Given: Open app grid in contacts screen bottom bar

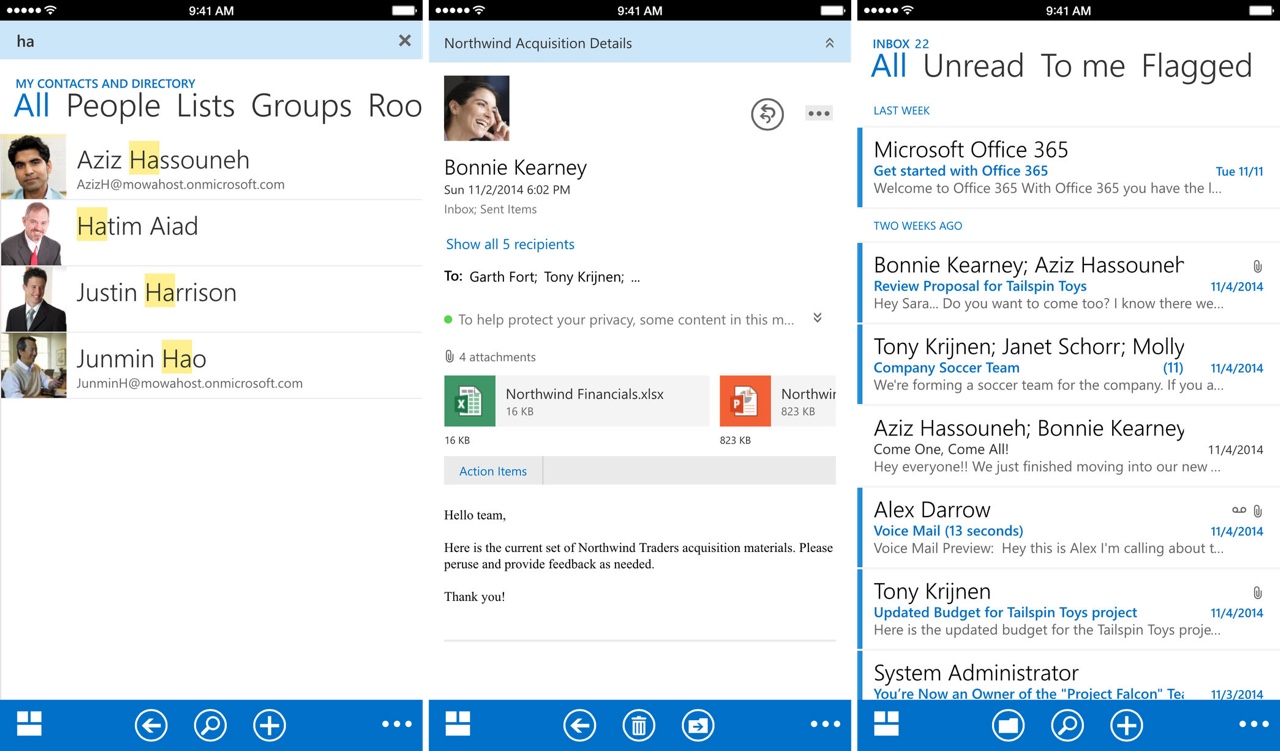Looking at the screenshot, I should [x=29, y=724].
